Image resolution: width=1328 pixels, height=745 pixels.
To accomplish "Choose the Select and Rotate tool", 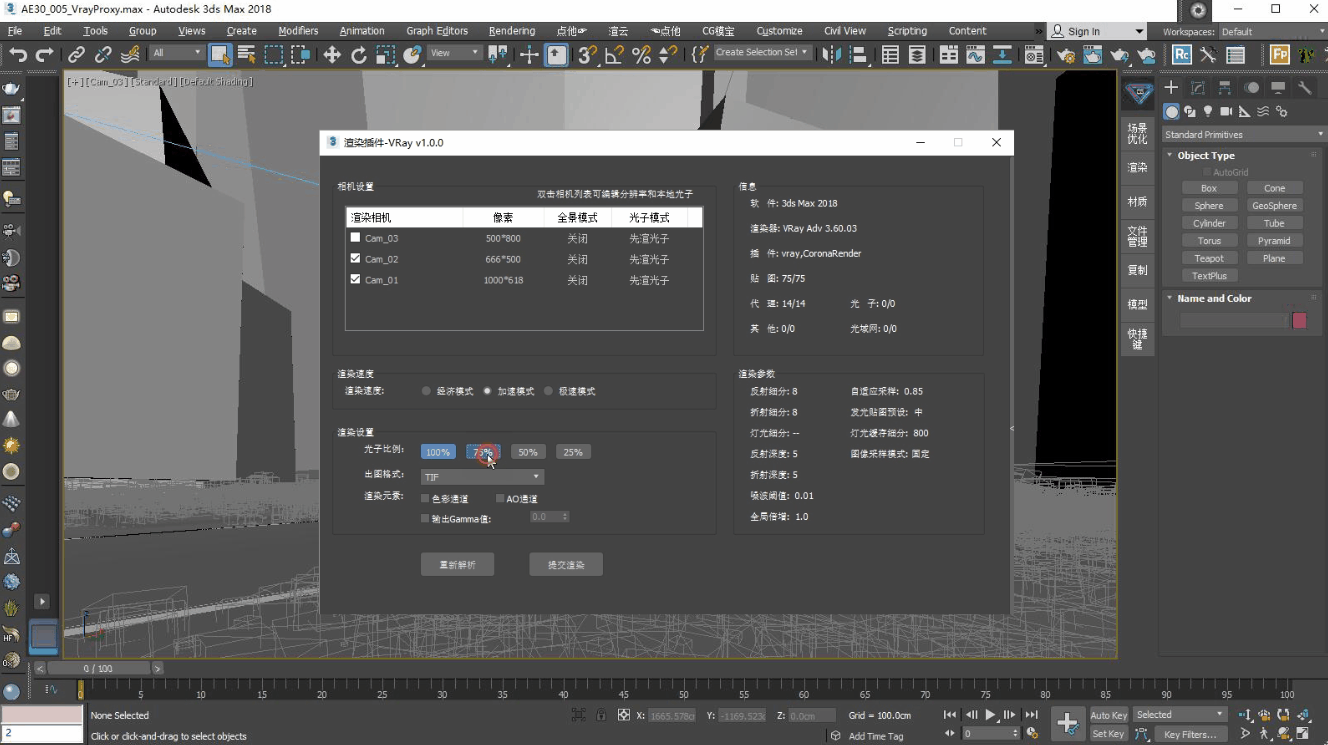I will click(359, 54).
